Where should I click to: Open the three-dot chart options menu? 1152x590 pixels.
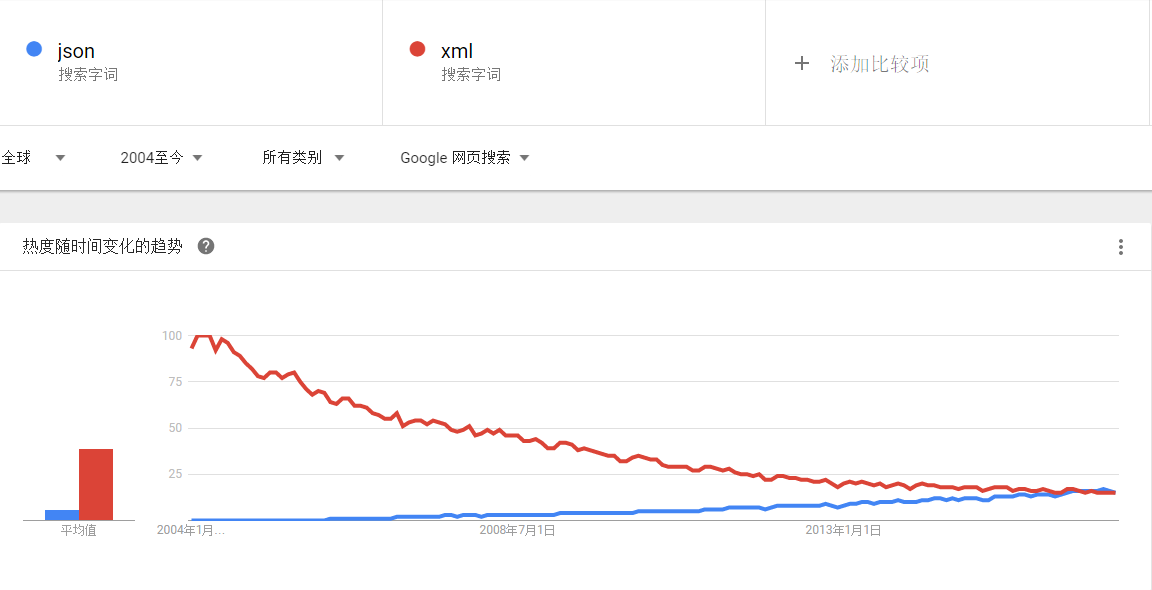click(x=1121, y=247)
